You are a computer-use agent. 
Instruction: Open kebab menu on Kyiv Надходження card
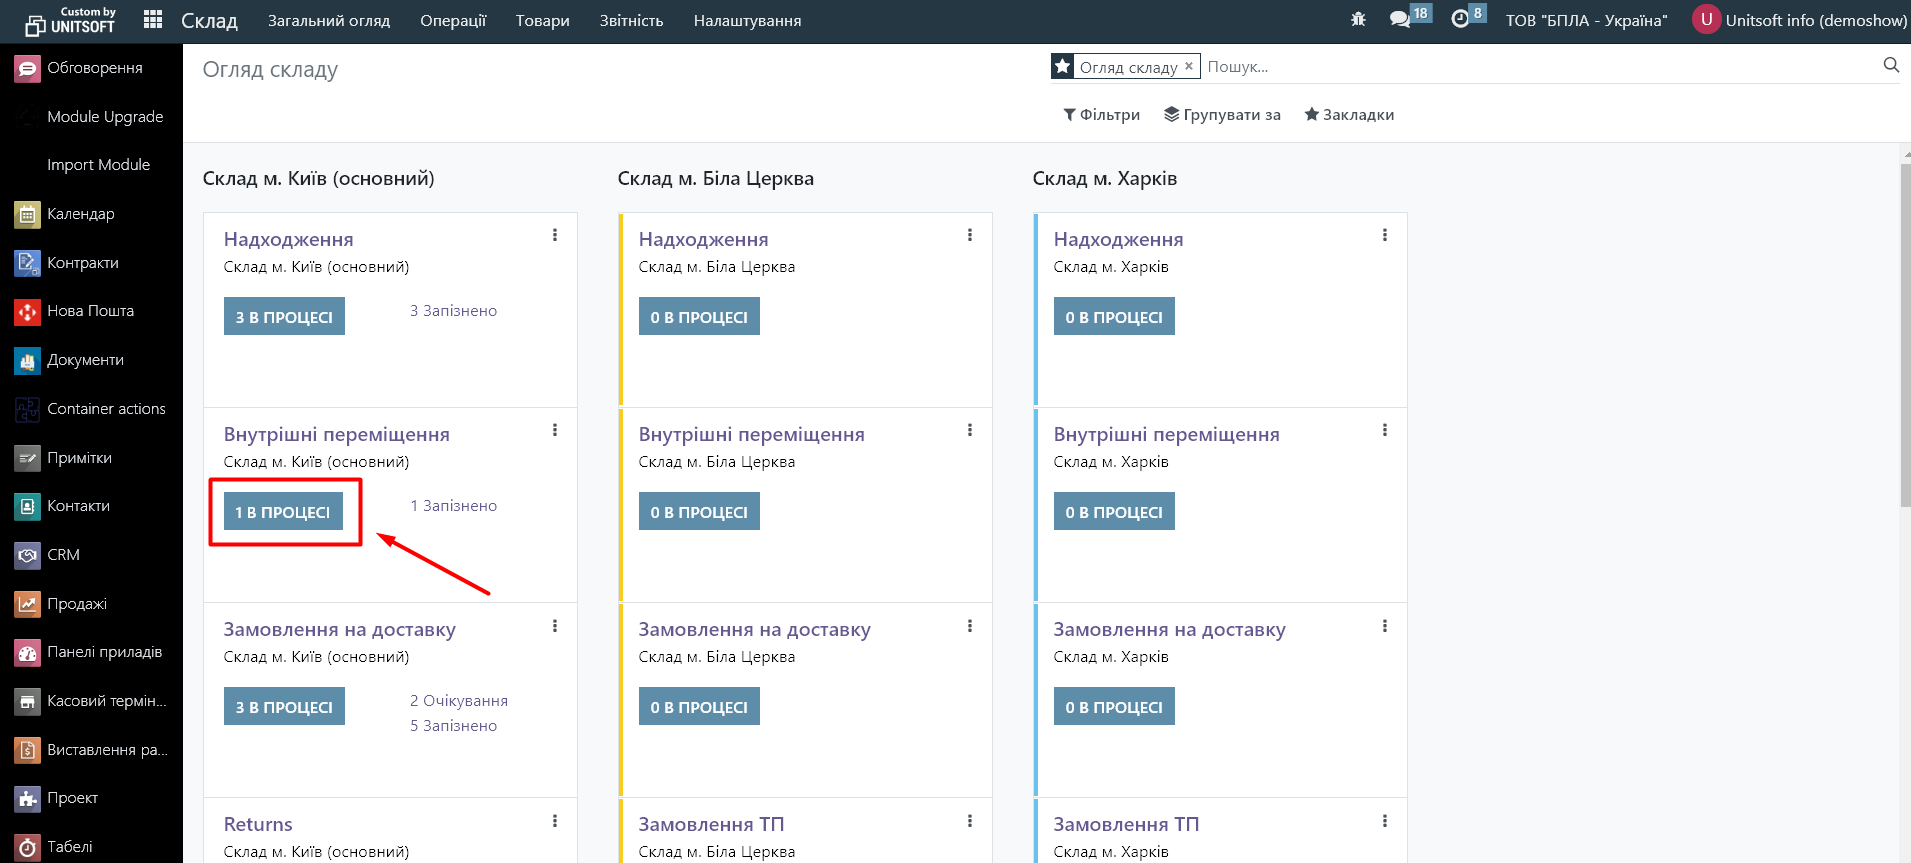pyautogui.click(x=555, y=235)
